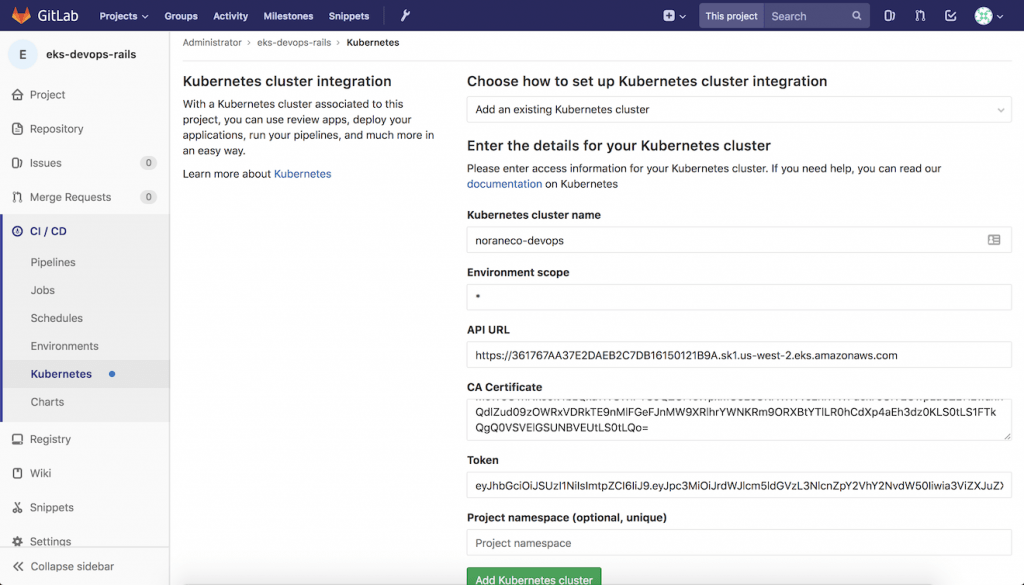Open the documentation link
The image size is (1024, 585).
tap(504, 184)
